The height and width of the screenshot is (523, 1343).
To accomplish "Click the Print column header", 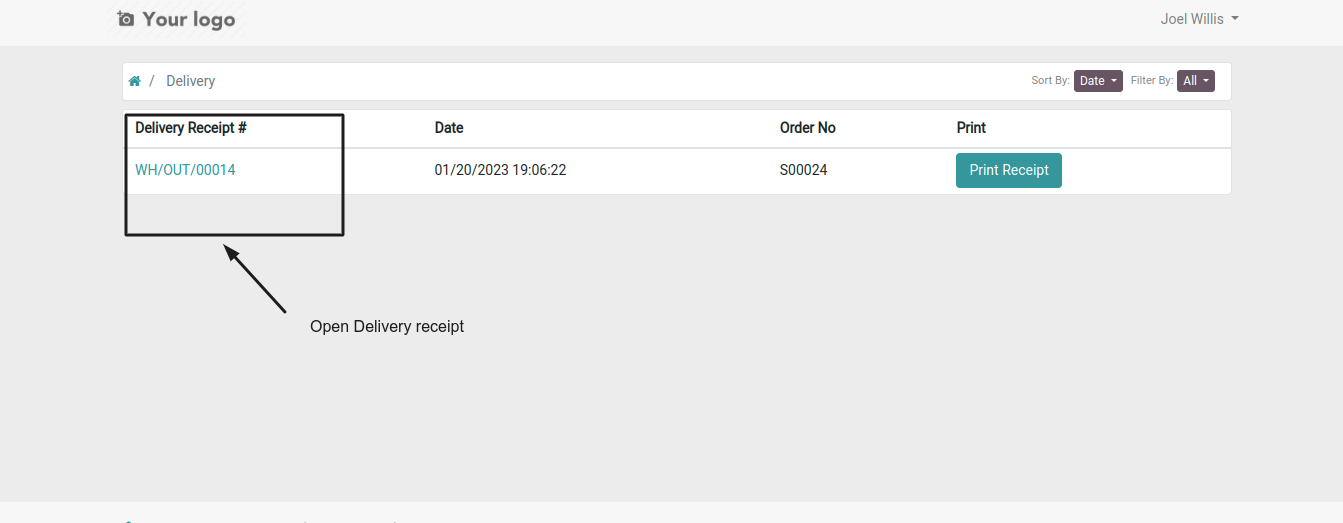I will pos(971,128).
